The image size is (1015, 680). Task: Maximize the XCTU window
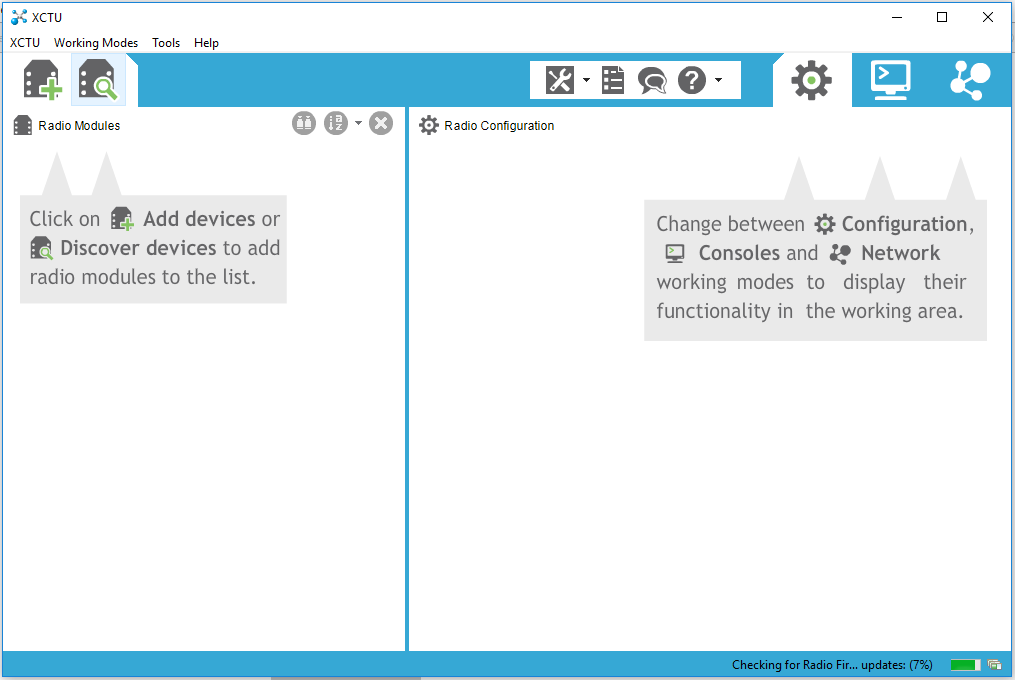942,17
